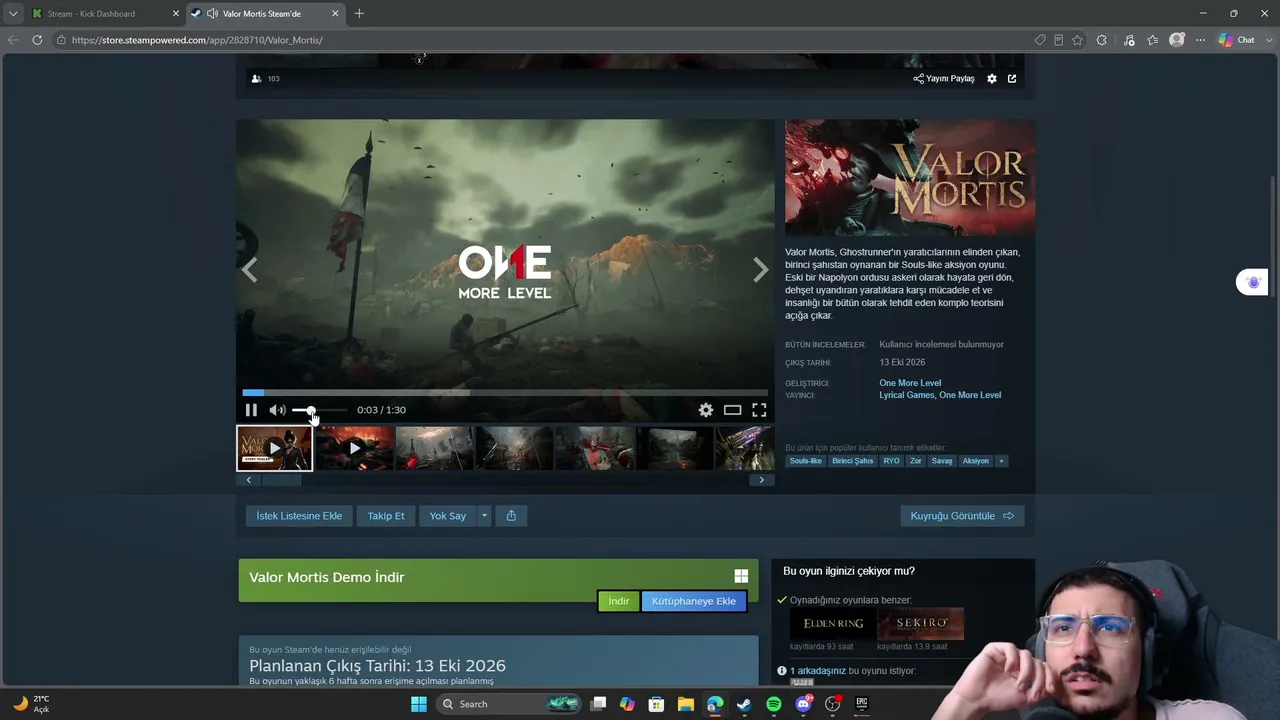Open the Savaş tag
The width and height of the screenshot is (1280, 720).
[942, 461]
